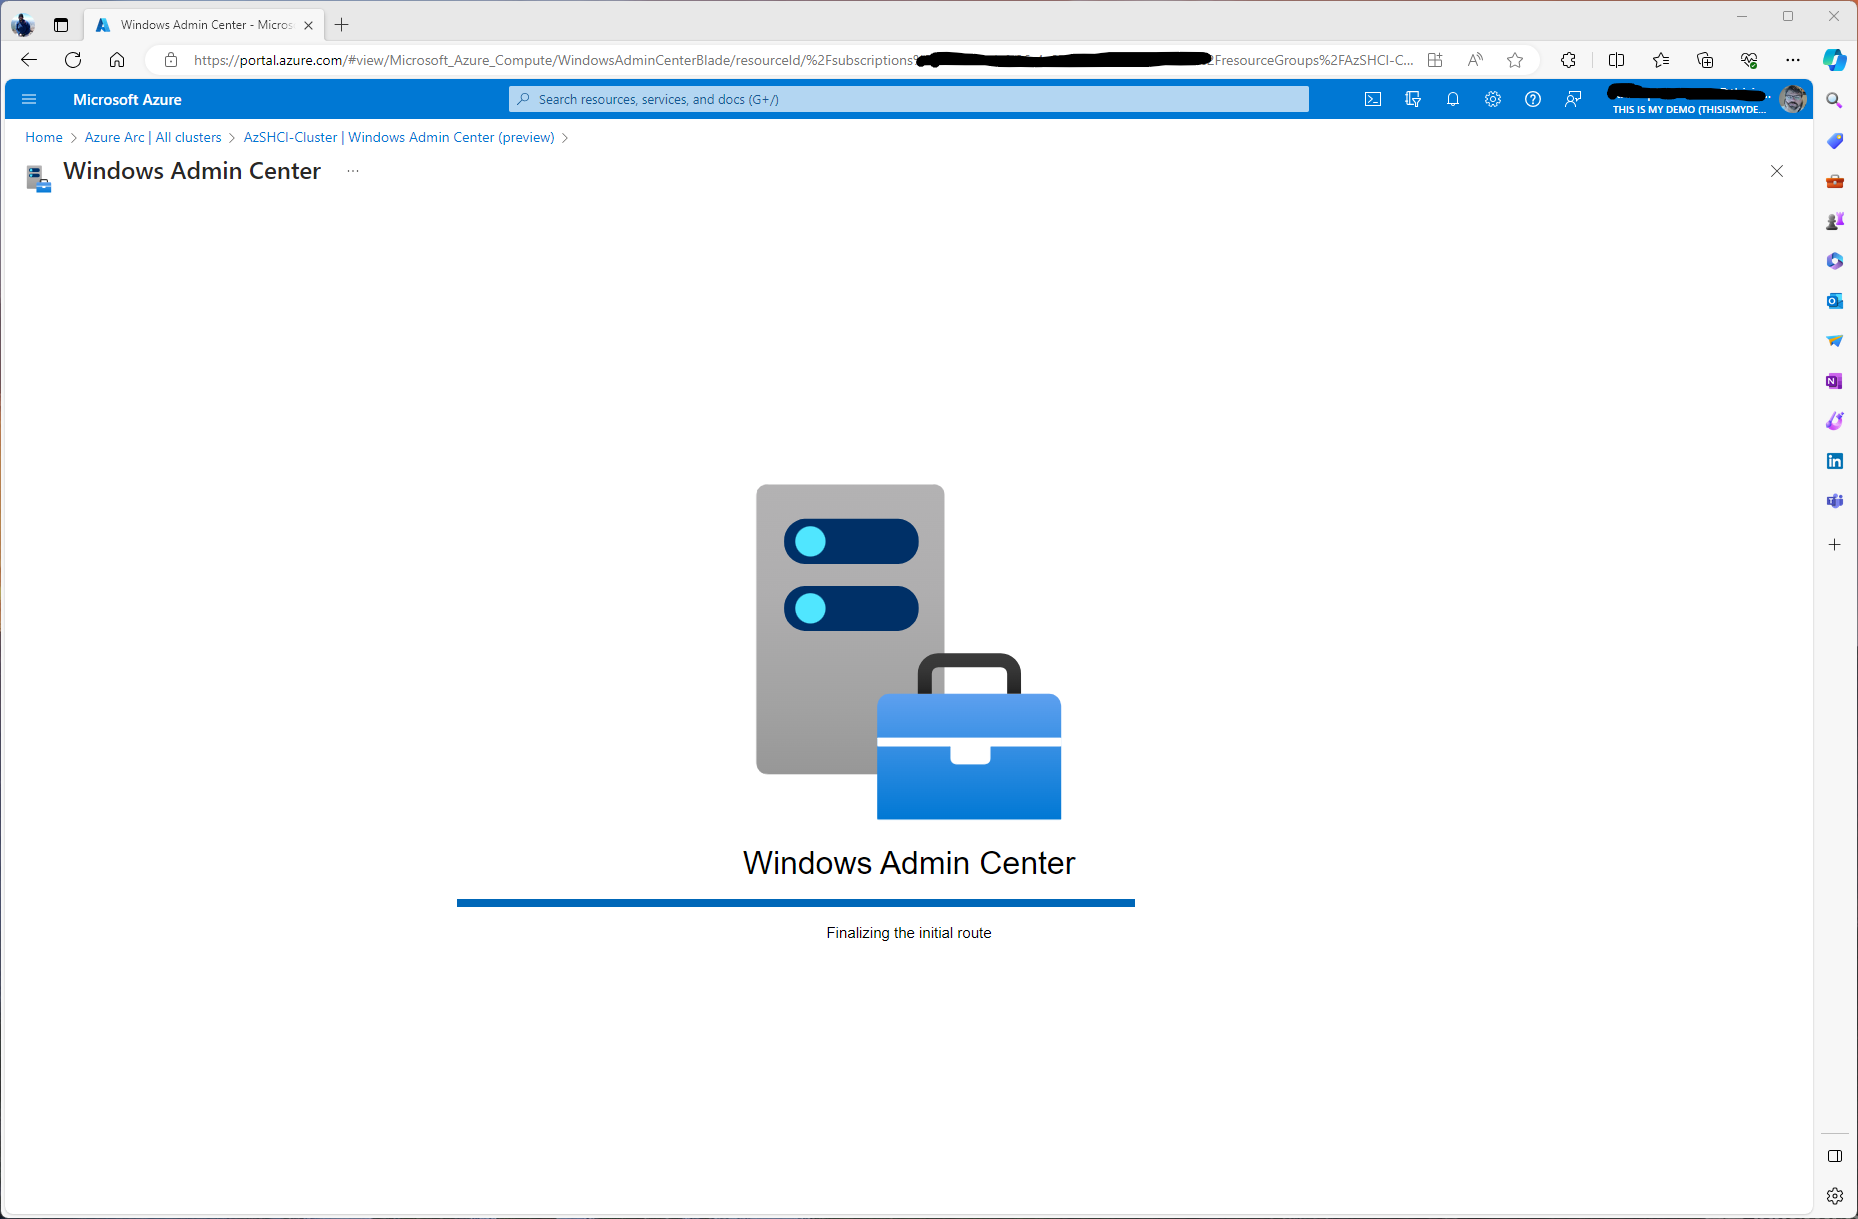Open Azure Arc | All clusters breadcrumb
1858x1219 pixels.
[153, 137]
